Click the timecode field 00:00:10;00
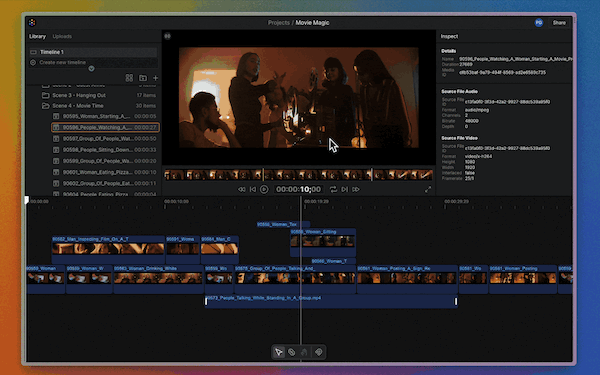Screen dimensions: 600x375 tap(298, 189)
